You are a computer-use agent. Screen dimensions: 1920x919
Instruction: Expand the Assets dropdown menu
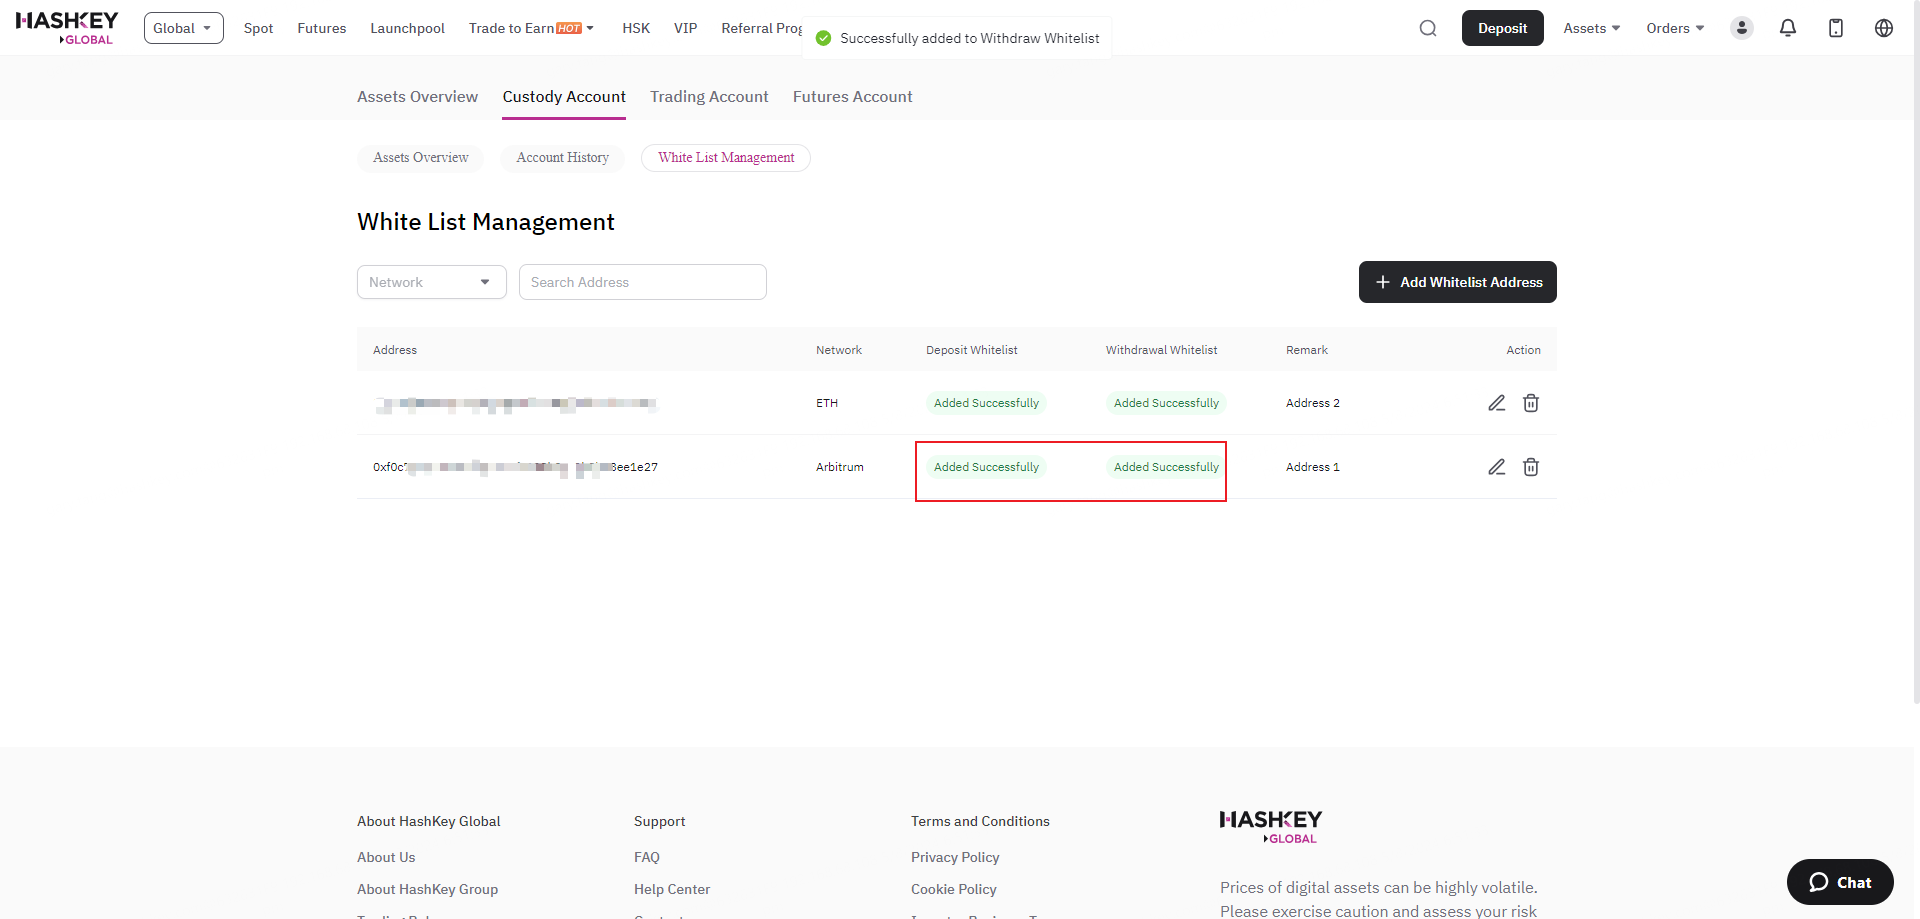pyautogui.click(x=1590, y=28)
